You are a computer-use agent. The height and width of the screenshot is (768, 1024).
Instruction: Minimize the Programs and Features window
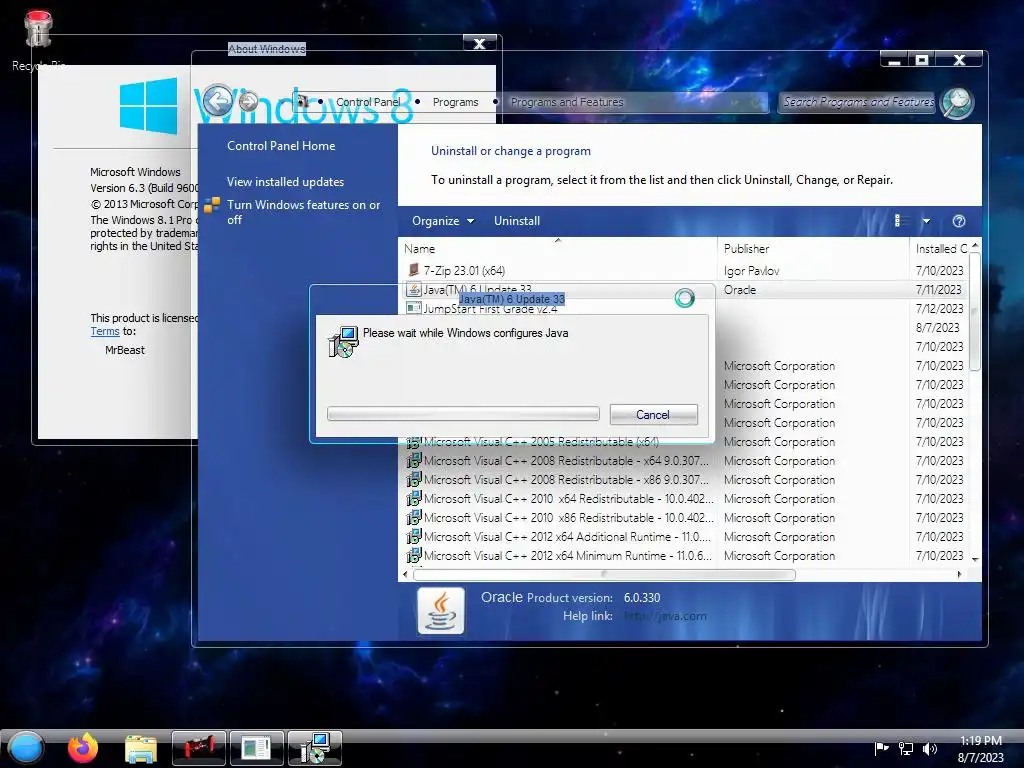(x=895, y=60)
